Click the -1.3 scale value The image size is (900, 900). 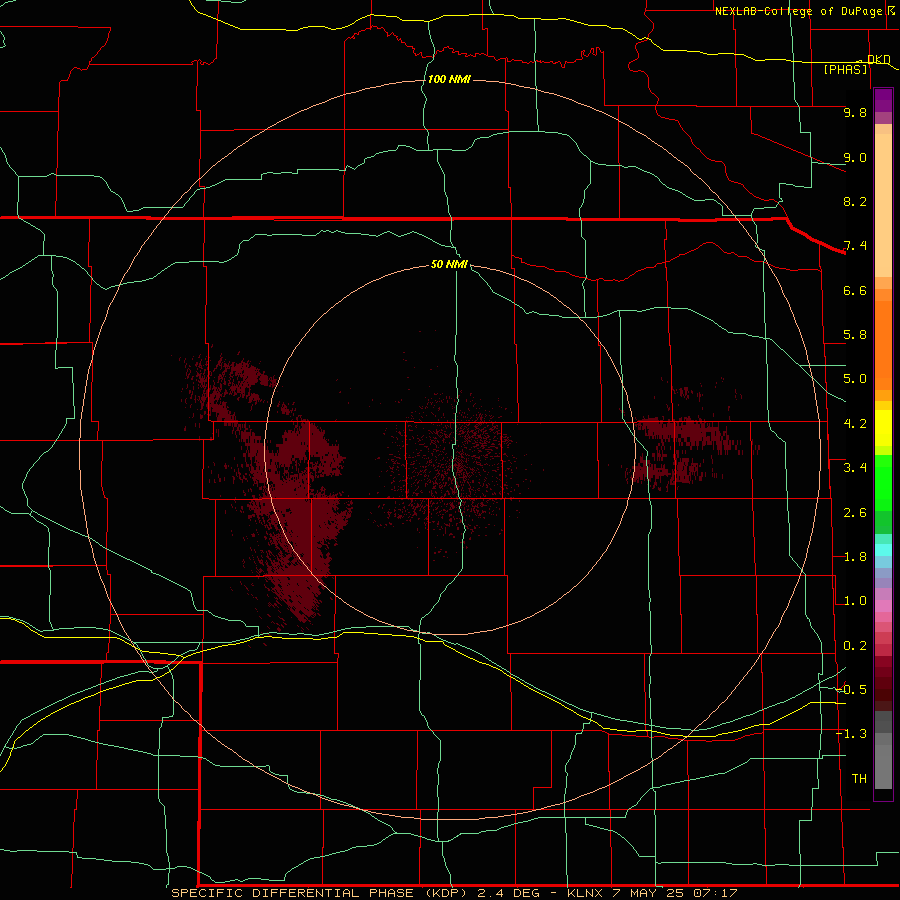[x=852, y=734]
